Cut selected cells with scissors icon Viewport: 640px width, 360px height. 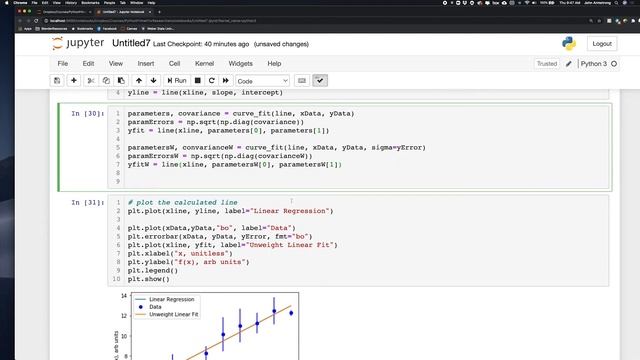91,81
